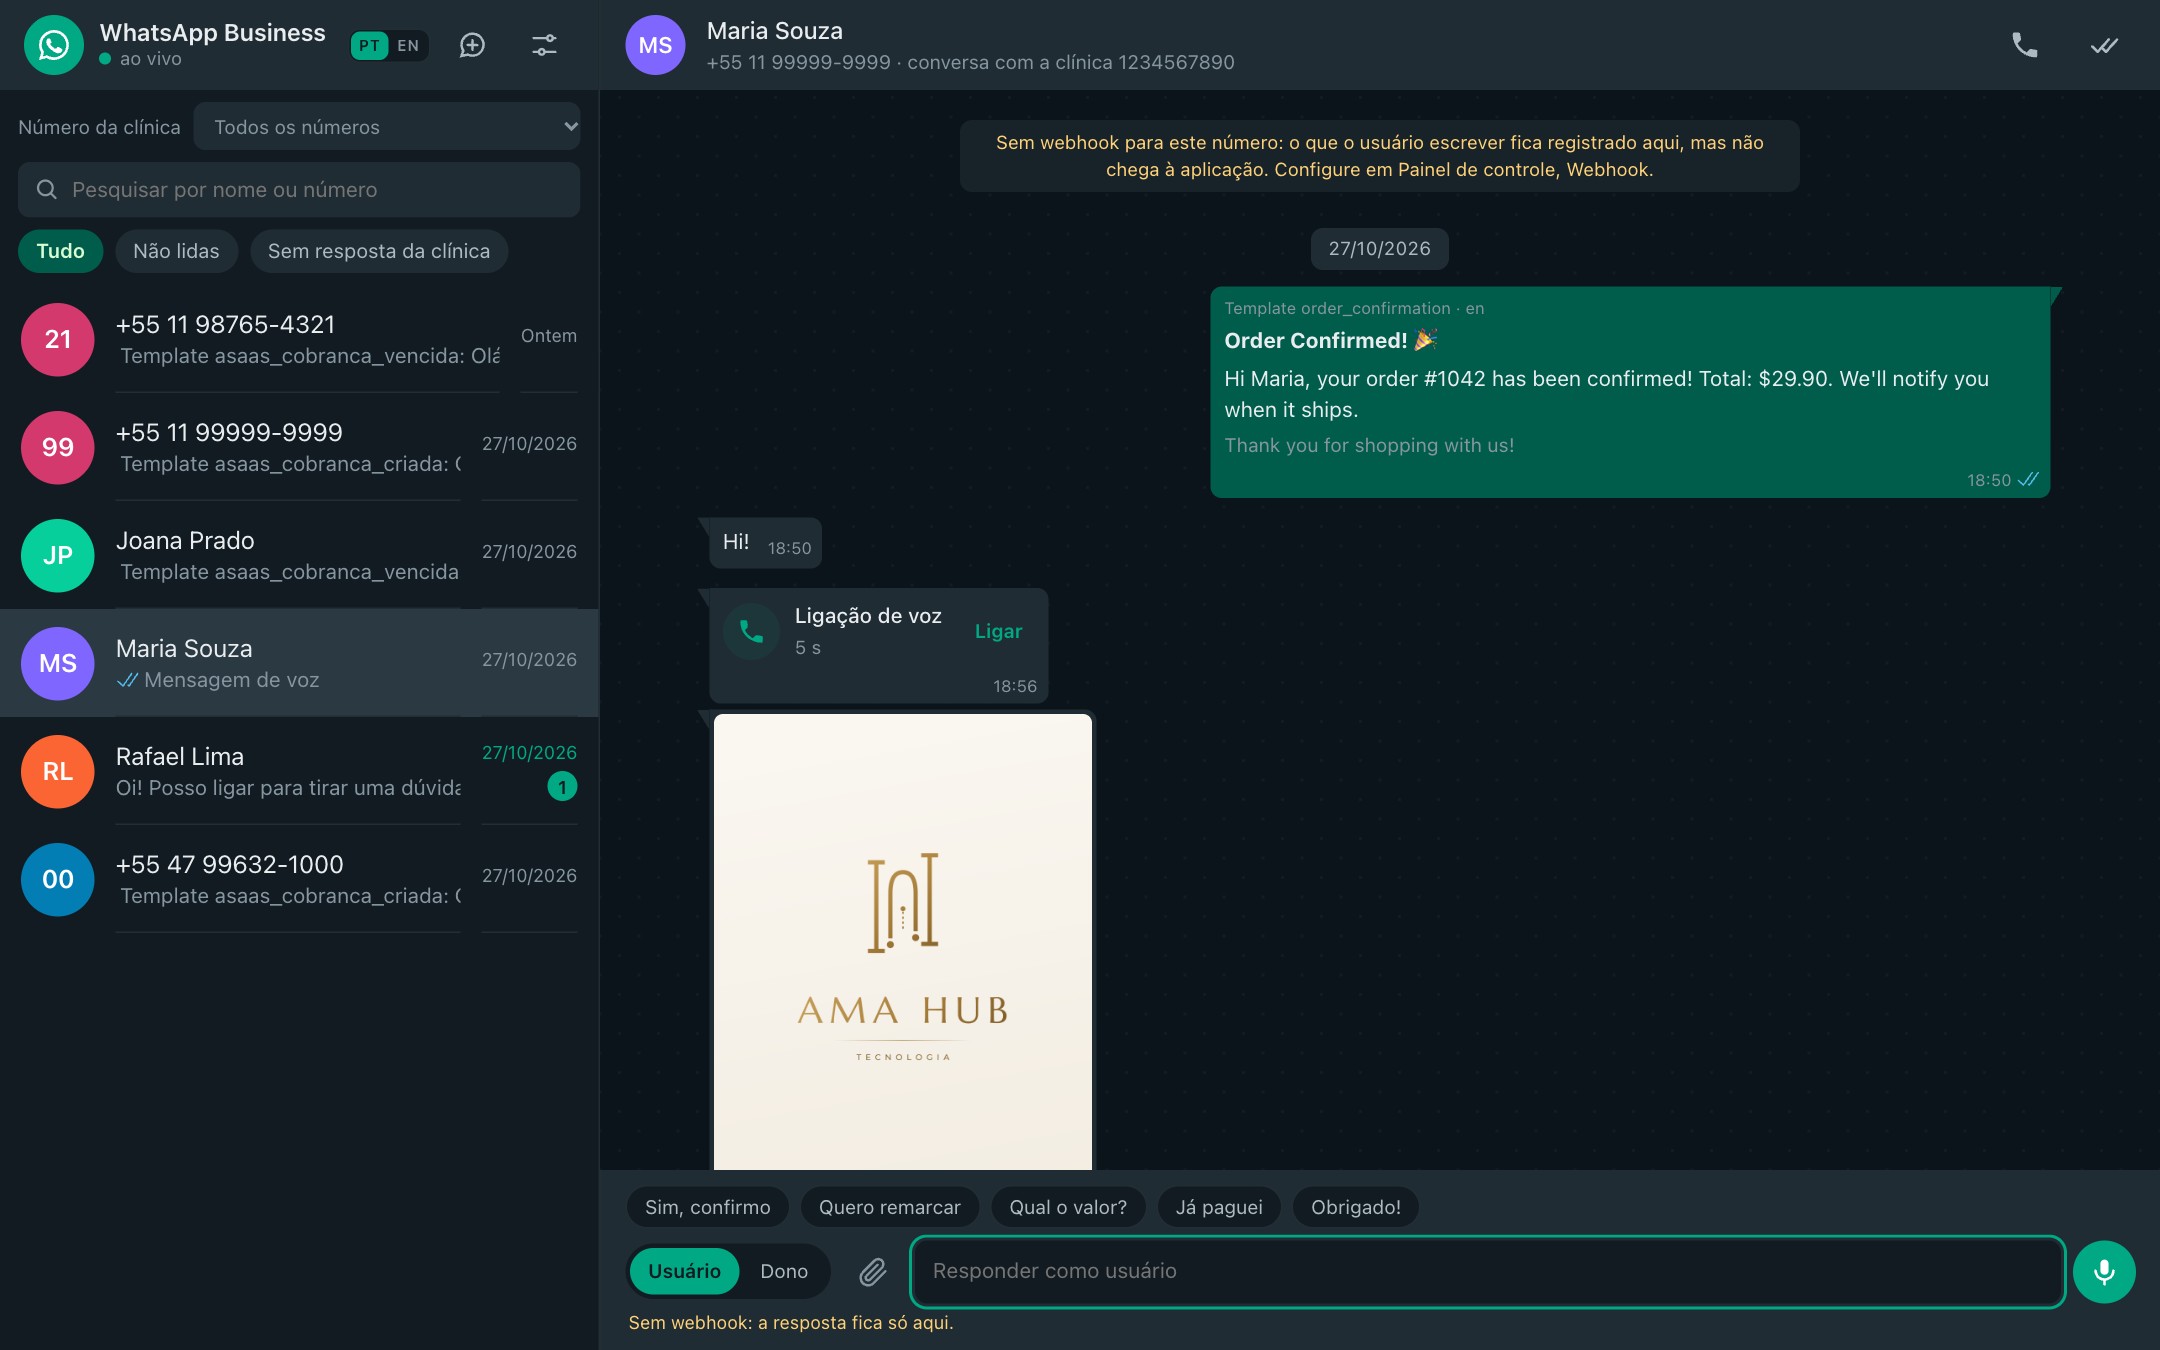The image size is (2160, 1350).
Task: Focus the Responder como usuário input
Action: pyautogui.click(x=1487, y=1271)
